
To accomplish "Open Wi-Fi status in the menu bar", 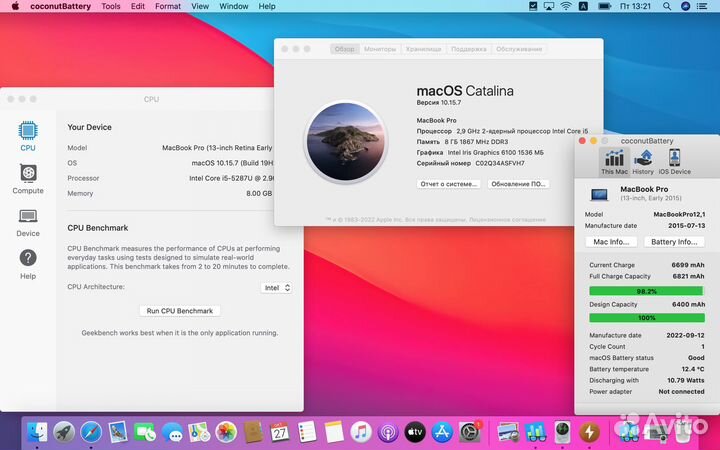I will pos(566,6).
